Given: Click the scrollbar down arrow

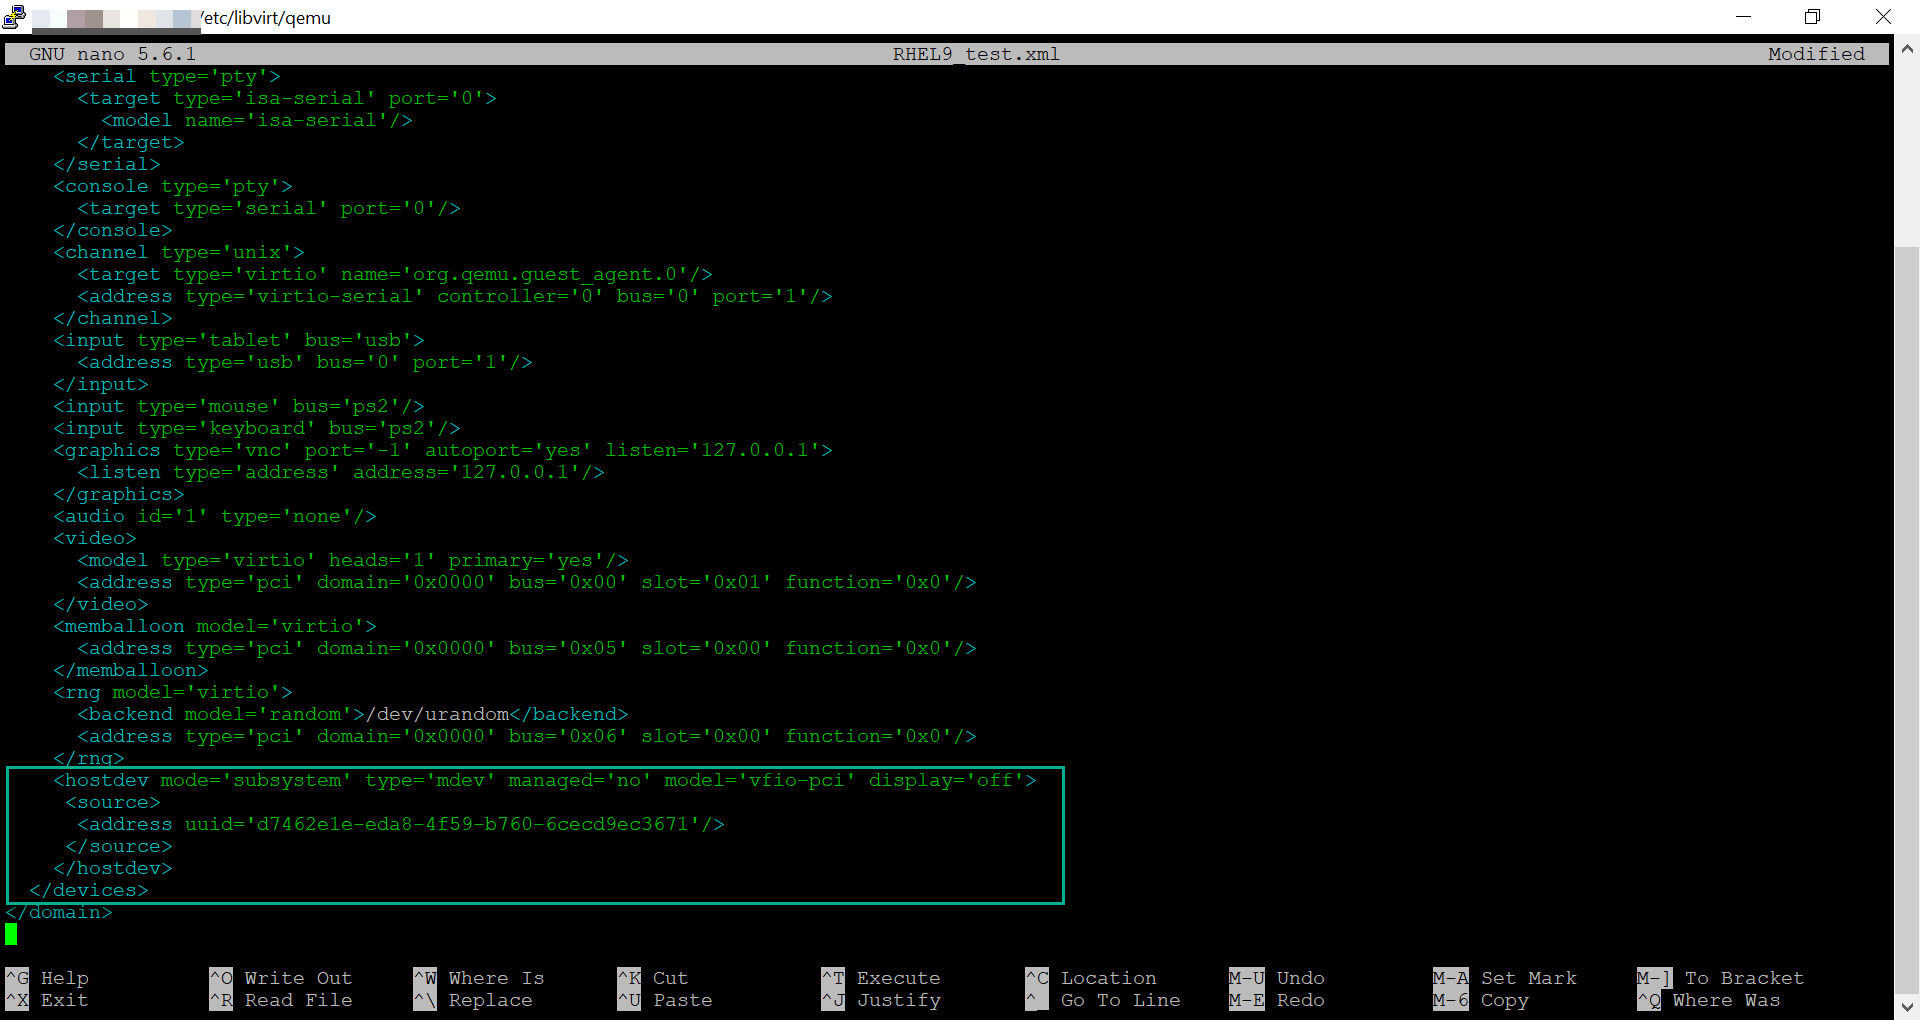Looking at the screenshot, I should [1907, 1006].
